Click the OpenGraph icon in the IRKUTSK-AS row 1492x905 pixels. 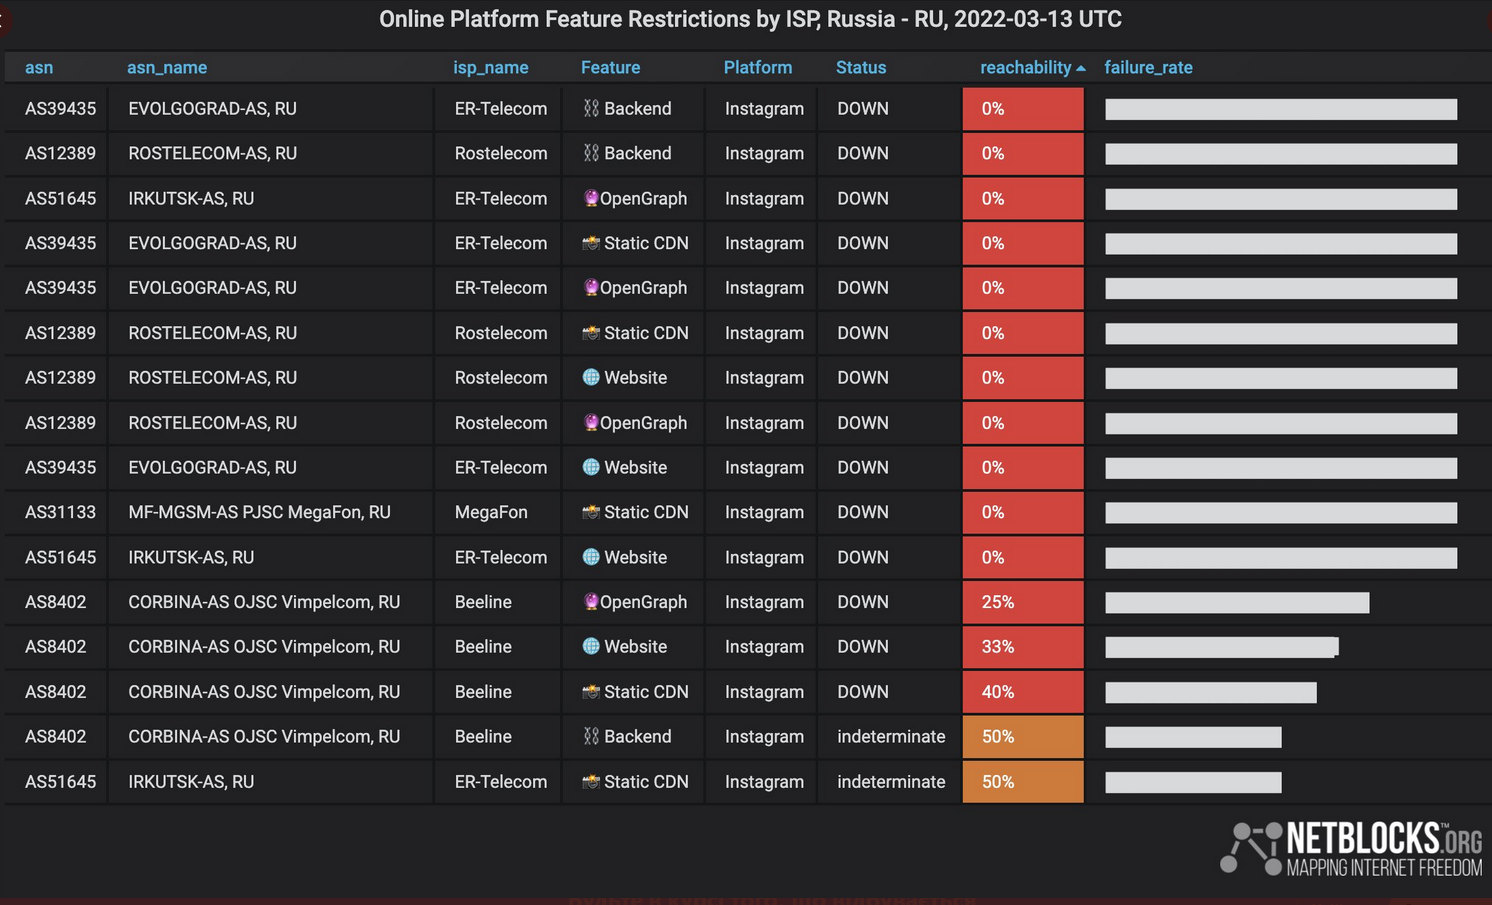(591, 198)
